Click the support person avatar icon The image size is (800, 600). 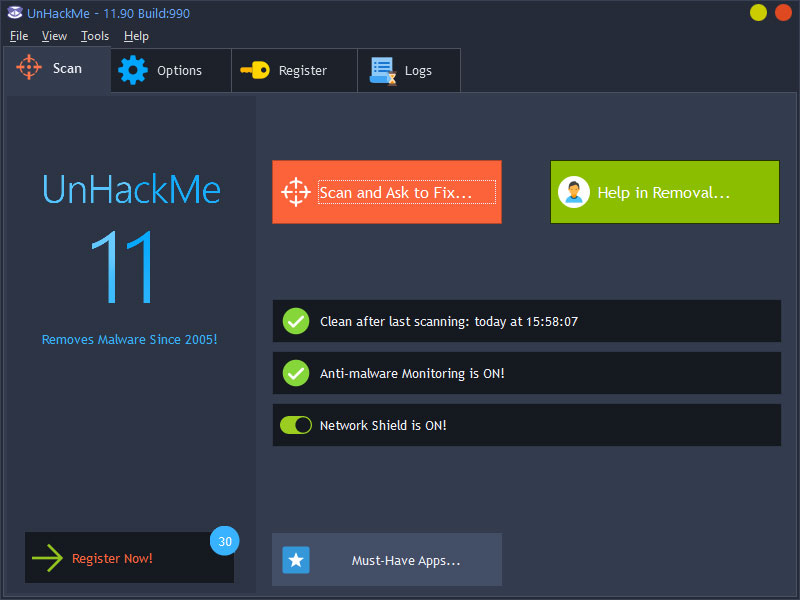pyautogui.click(x=574, y=192)
